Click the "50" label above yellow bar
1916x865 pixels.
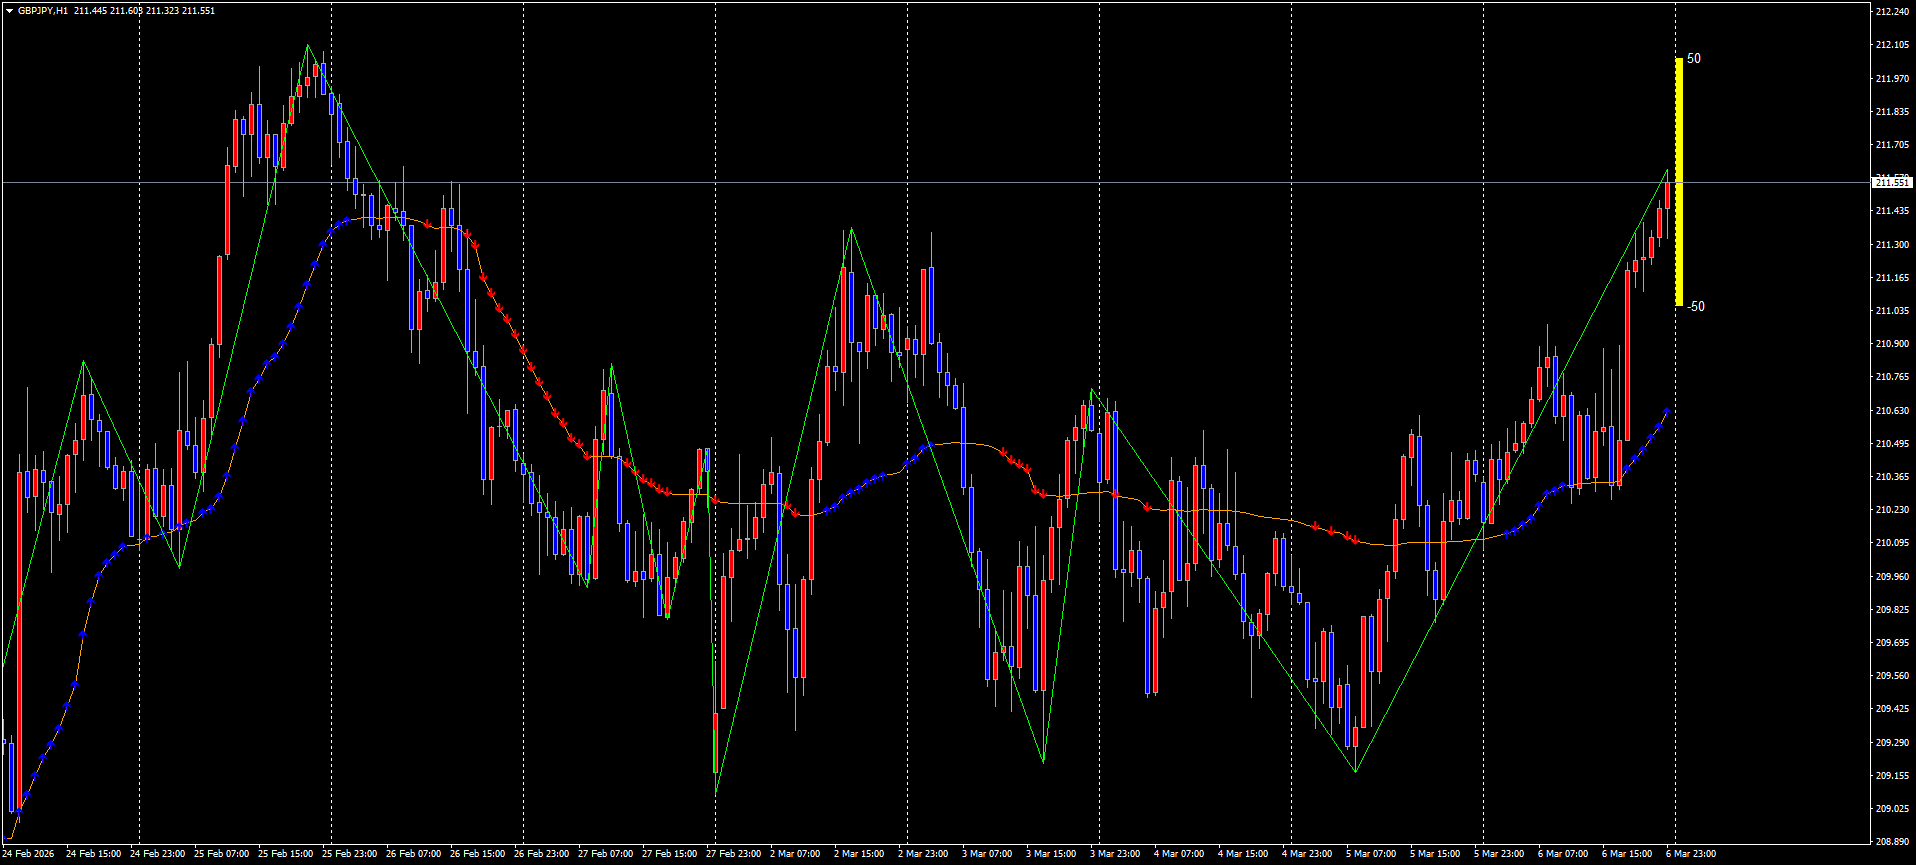click(x=1694, y=59)
